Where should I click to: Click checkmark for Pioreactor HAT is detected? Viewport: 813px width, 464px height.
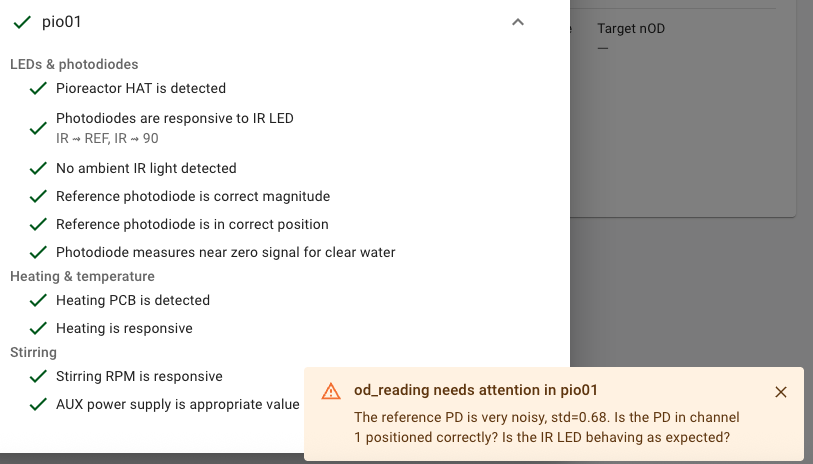[x=39, y=88]
